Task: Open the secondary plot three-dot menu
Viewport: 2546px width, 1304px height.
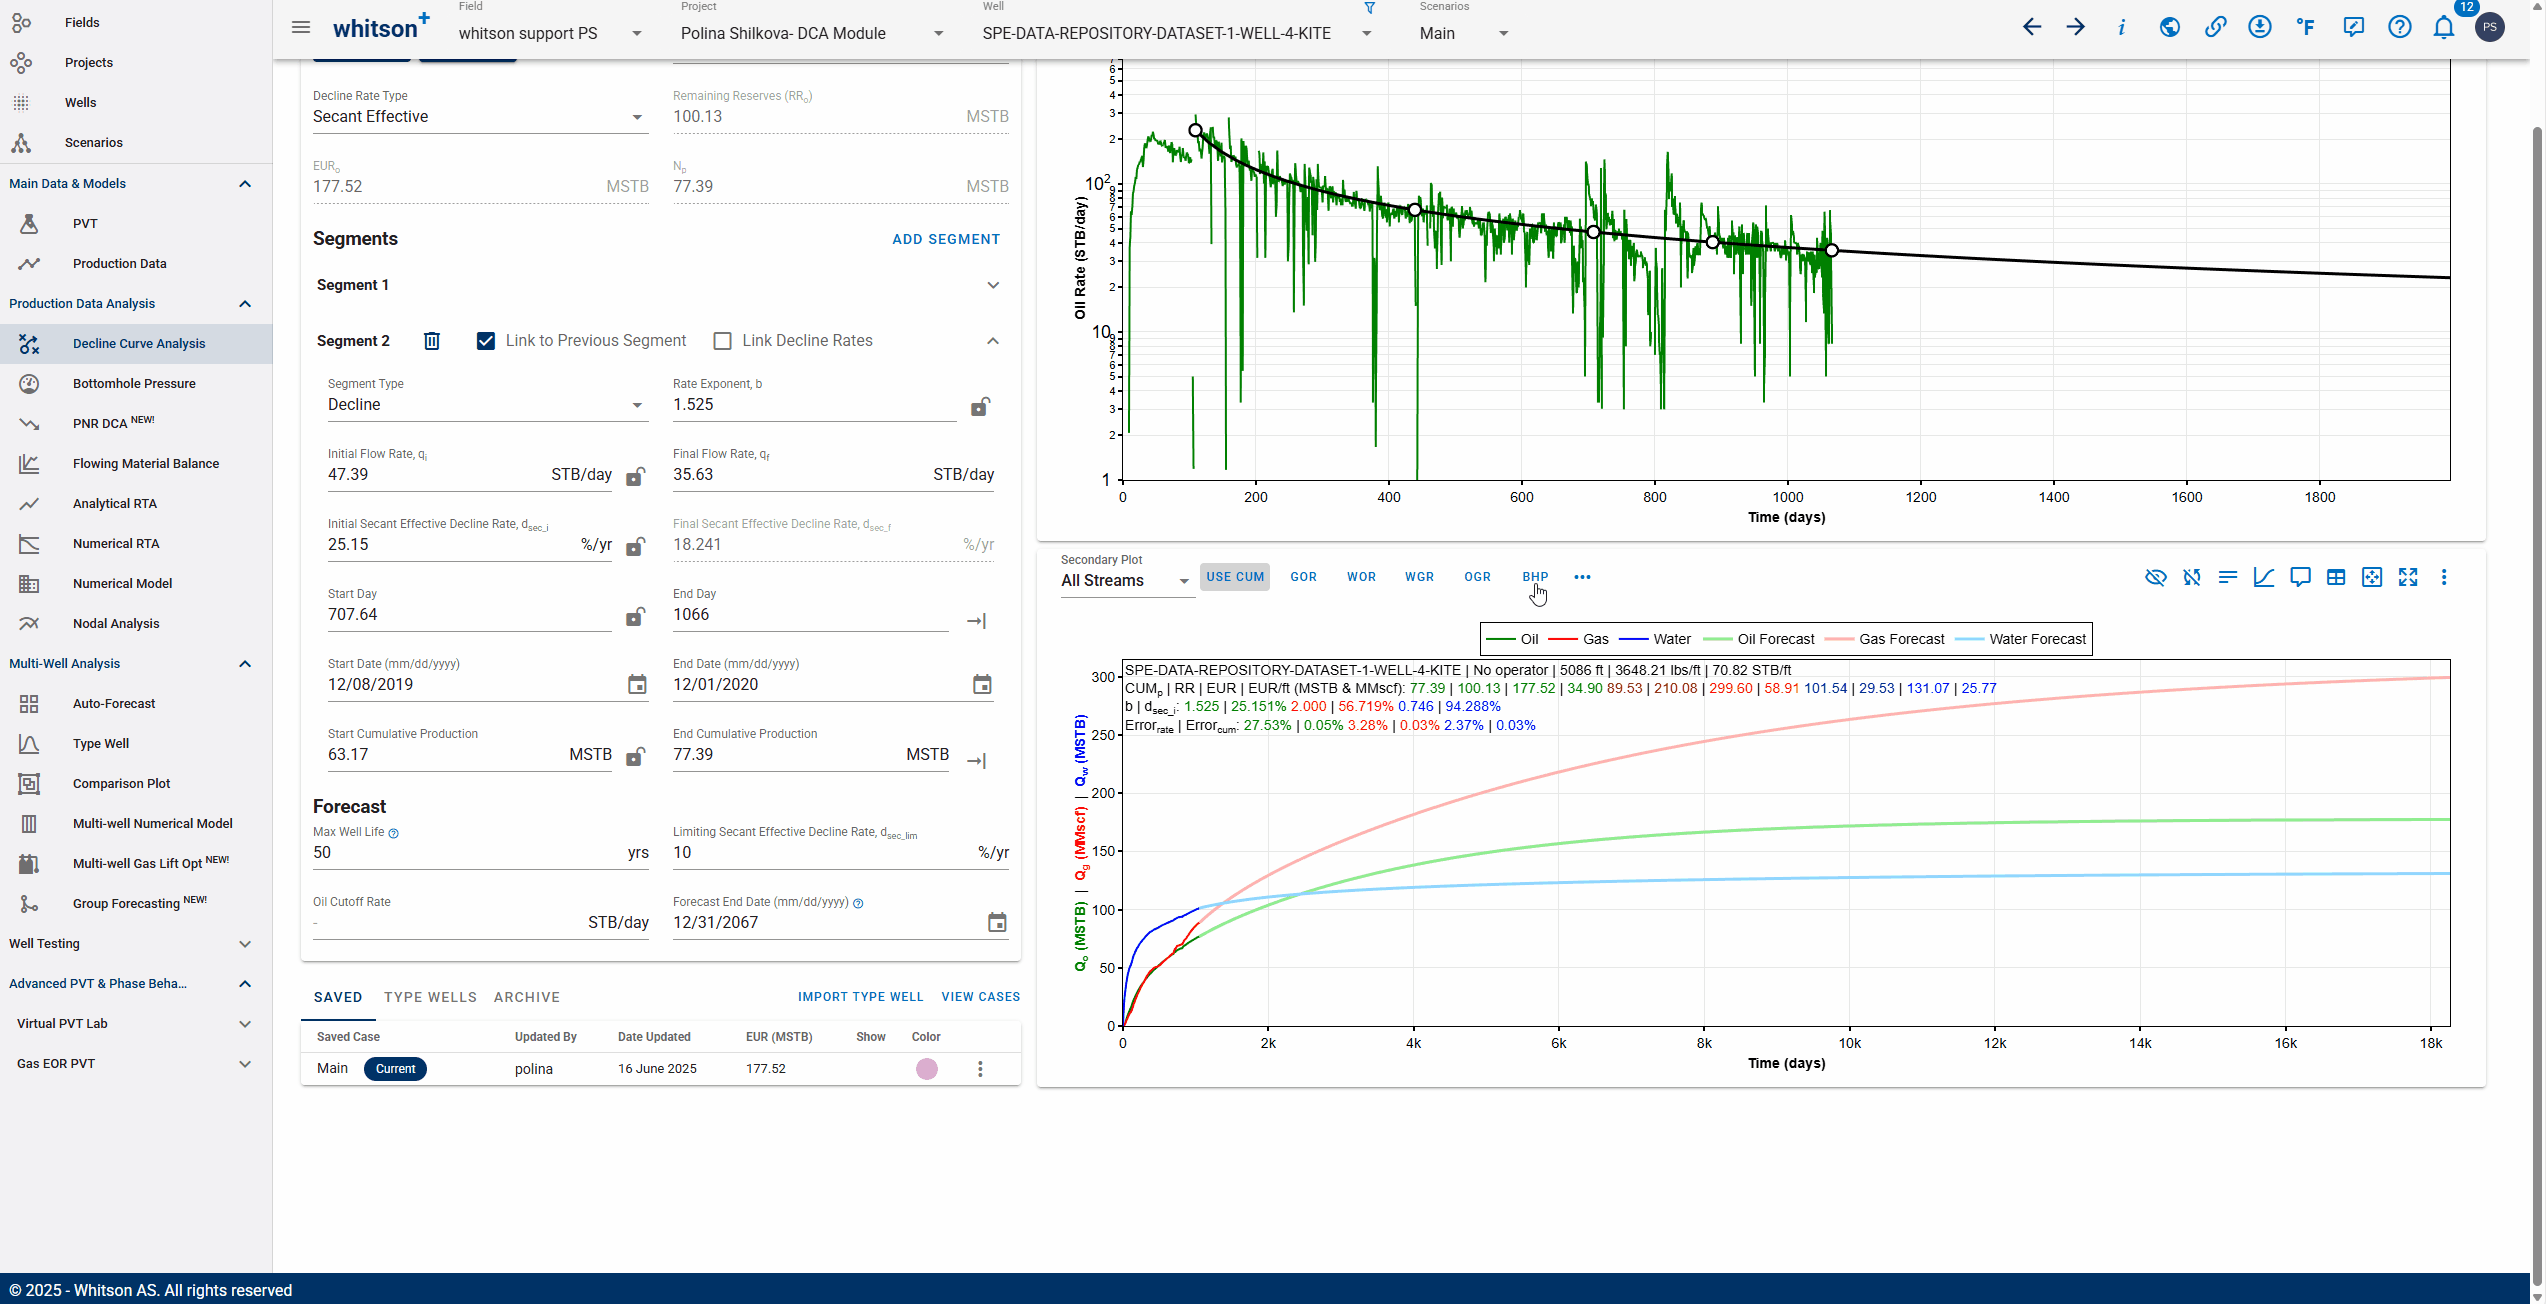Action: click(x=2444, y=577)
